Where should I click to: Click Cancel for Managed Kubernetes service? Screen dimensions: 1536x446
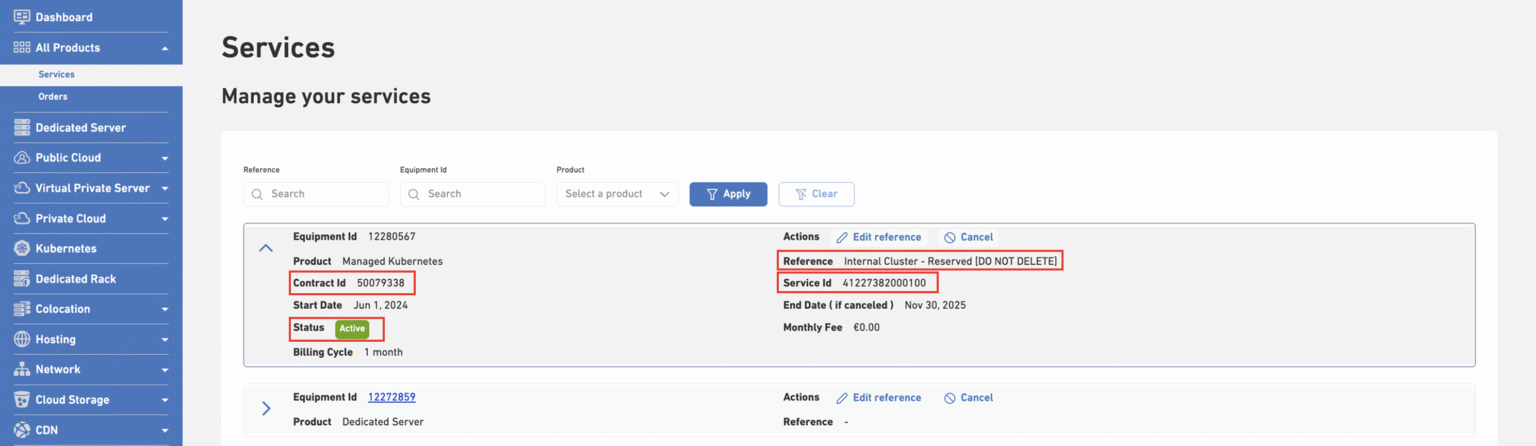pos(968,238)
